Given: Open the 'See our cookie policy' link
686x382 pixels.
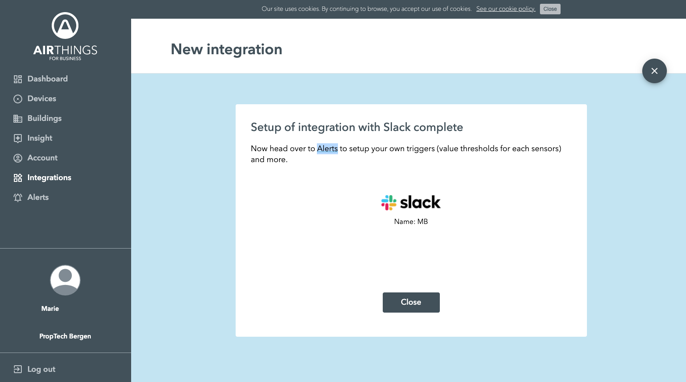Looking at the screenshot, I should 505,9.
